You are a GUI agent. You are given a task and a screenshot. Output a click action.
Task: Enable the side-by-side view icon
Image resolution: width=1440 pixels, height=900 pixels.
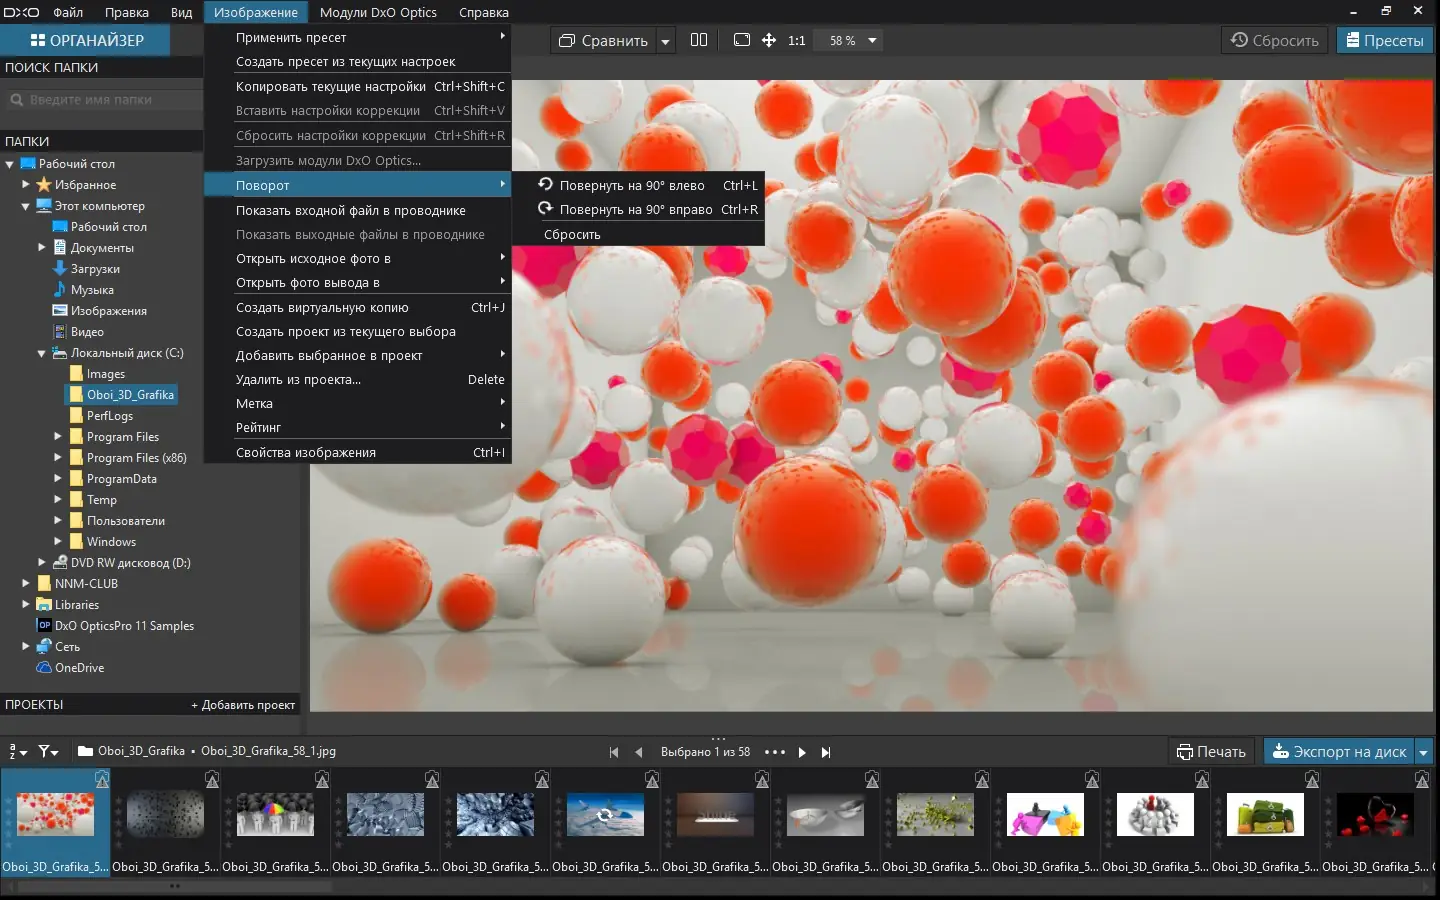(x=699, y=40)
